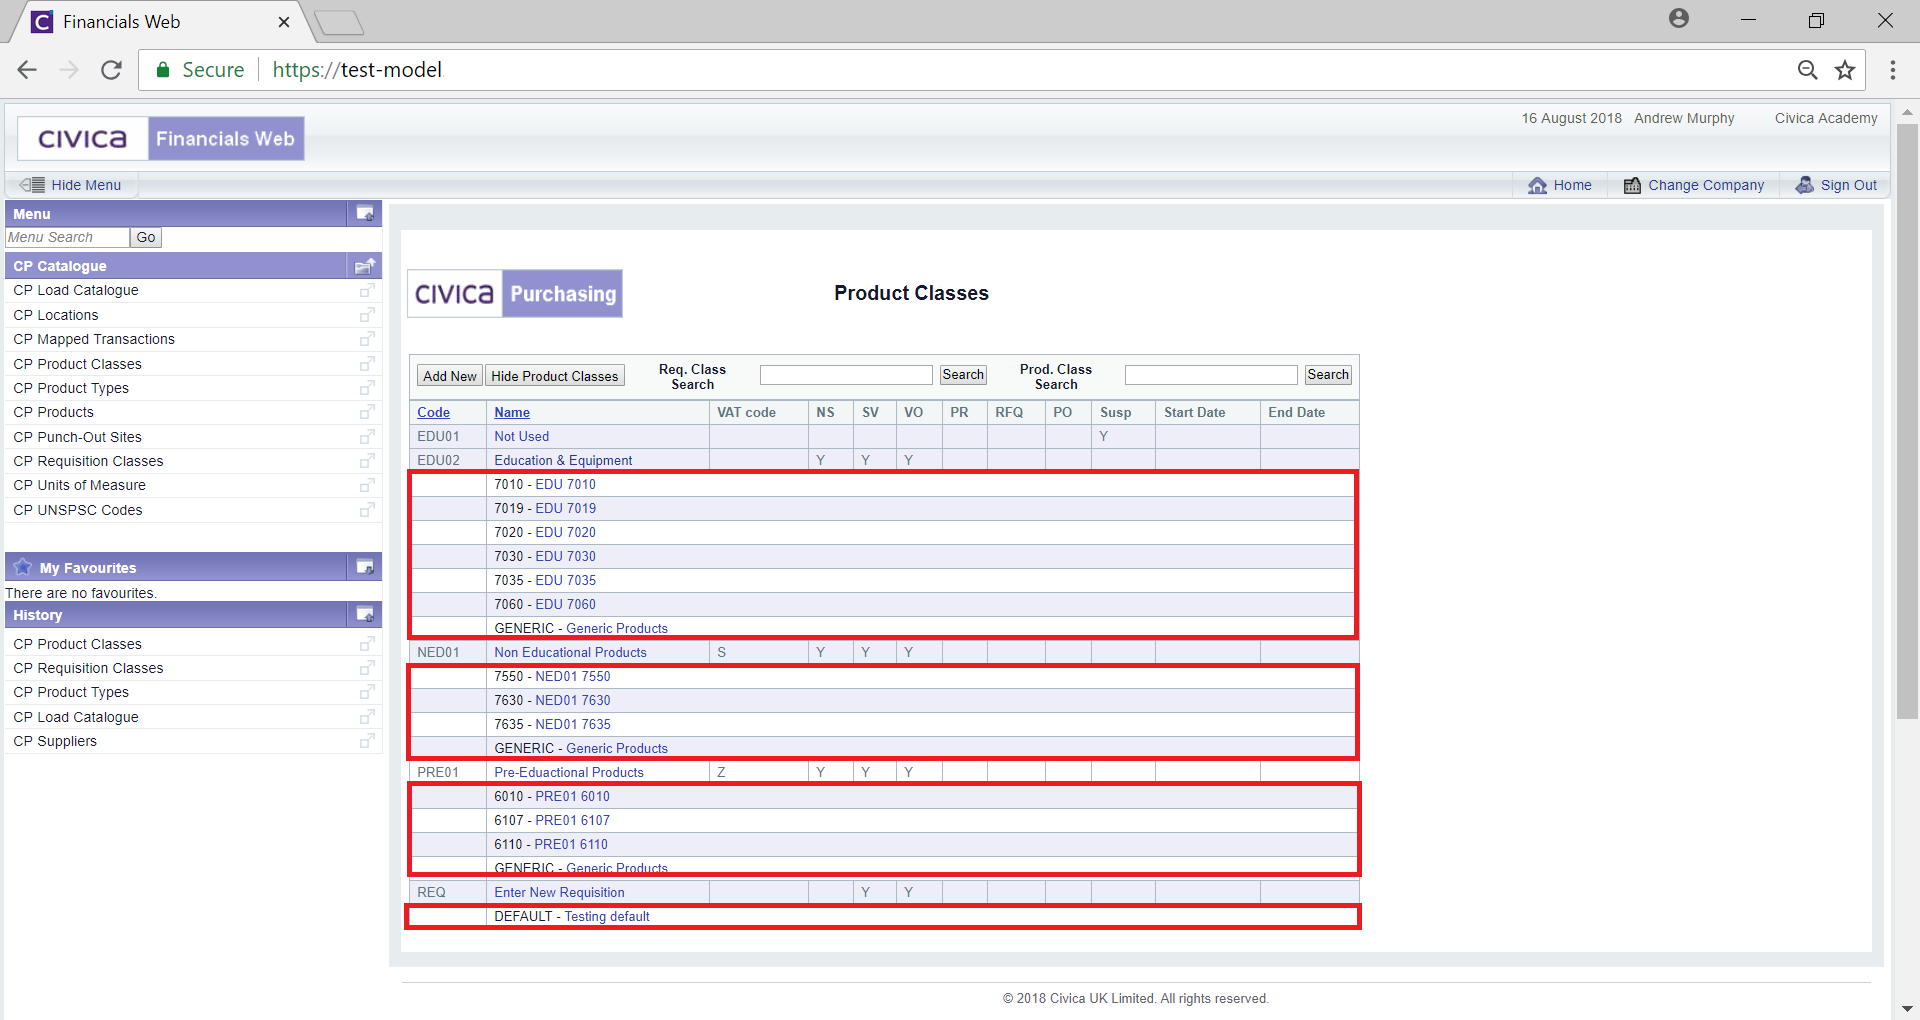
Task: Open EDU 7010 product class link
Action: pyautogui.click(x=566, y=484)
